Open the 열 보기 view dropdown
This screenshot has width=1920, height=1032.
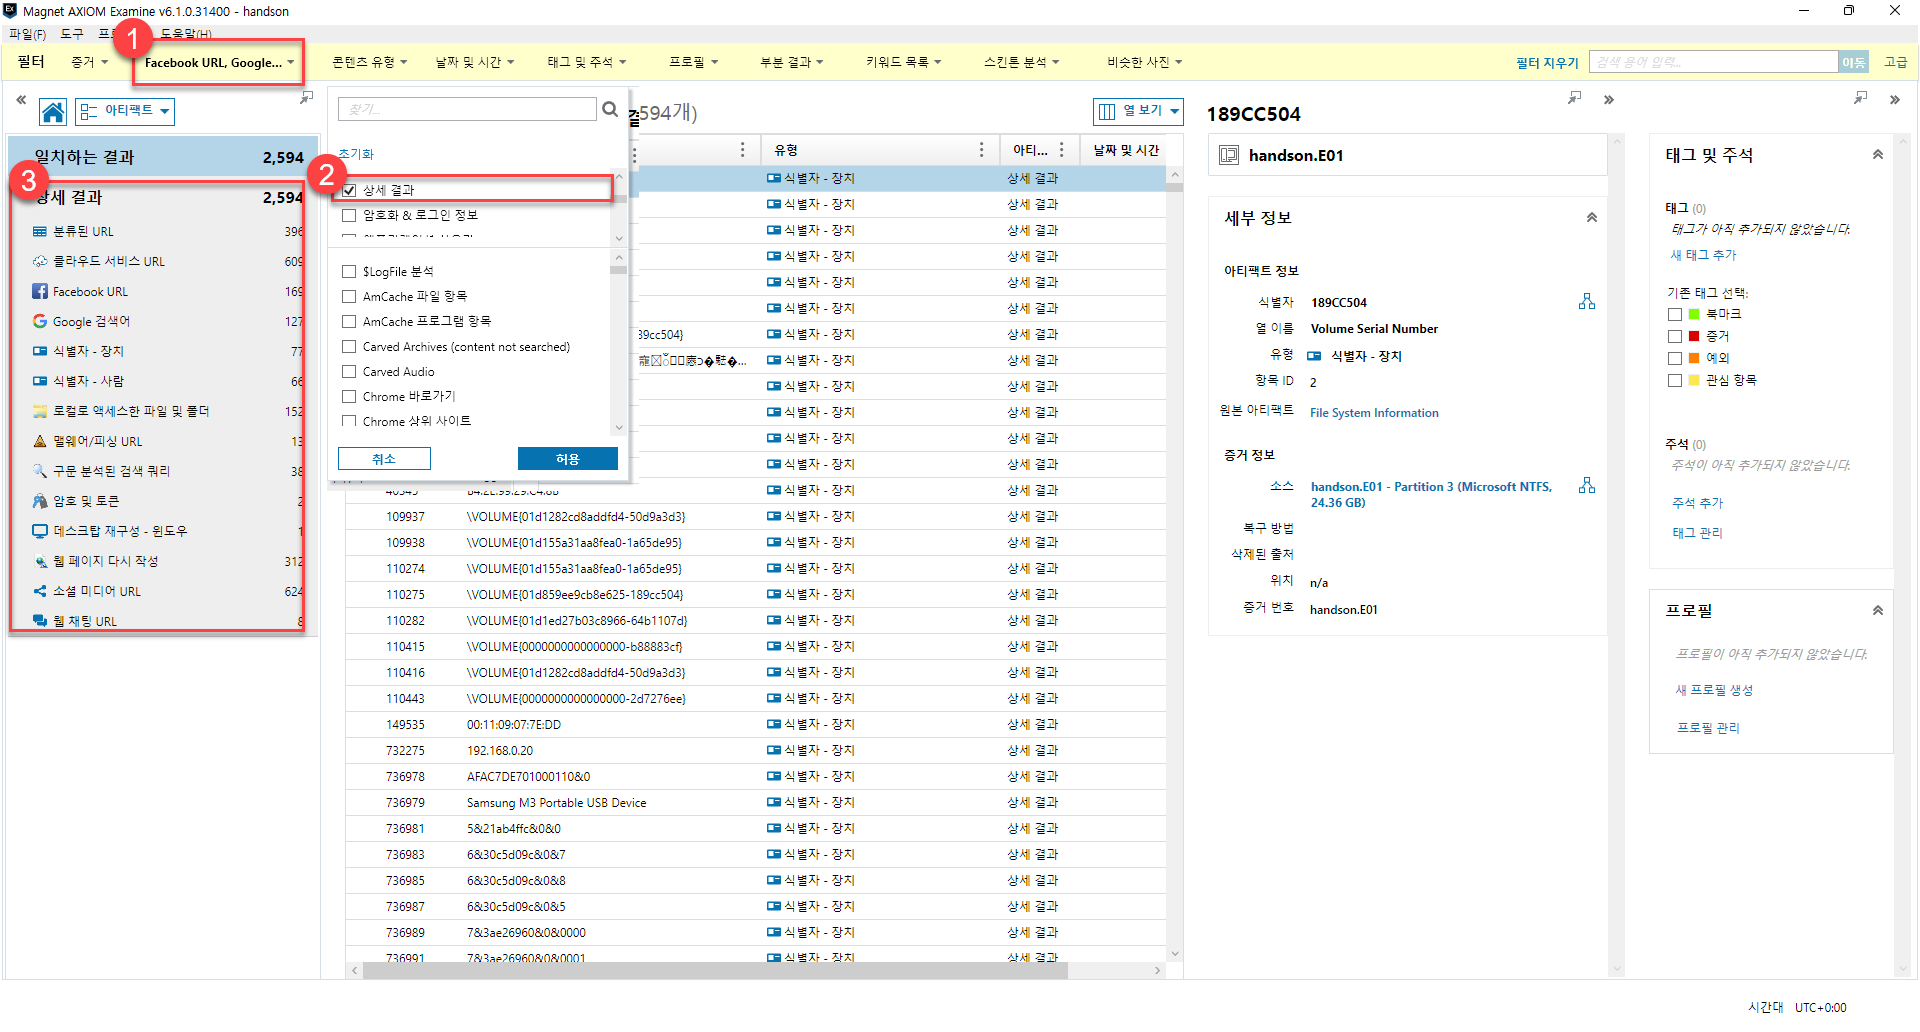click(1138, 111)
